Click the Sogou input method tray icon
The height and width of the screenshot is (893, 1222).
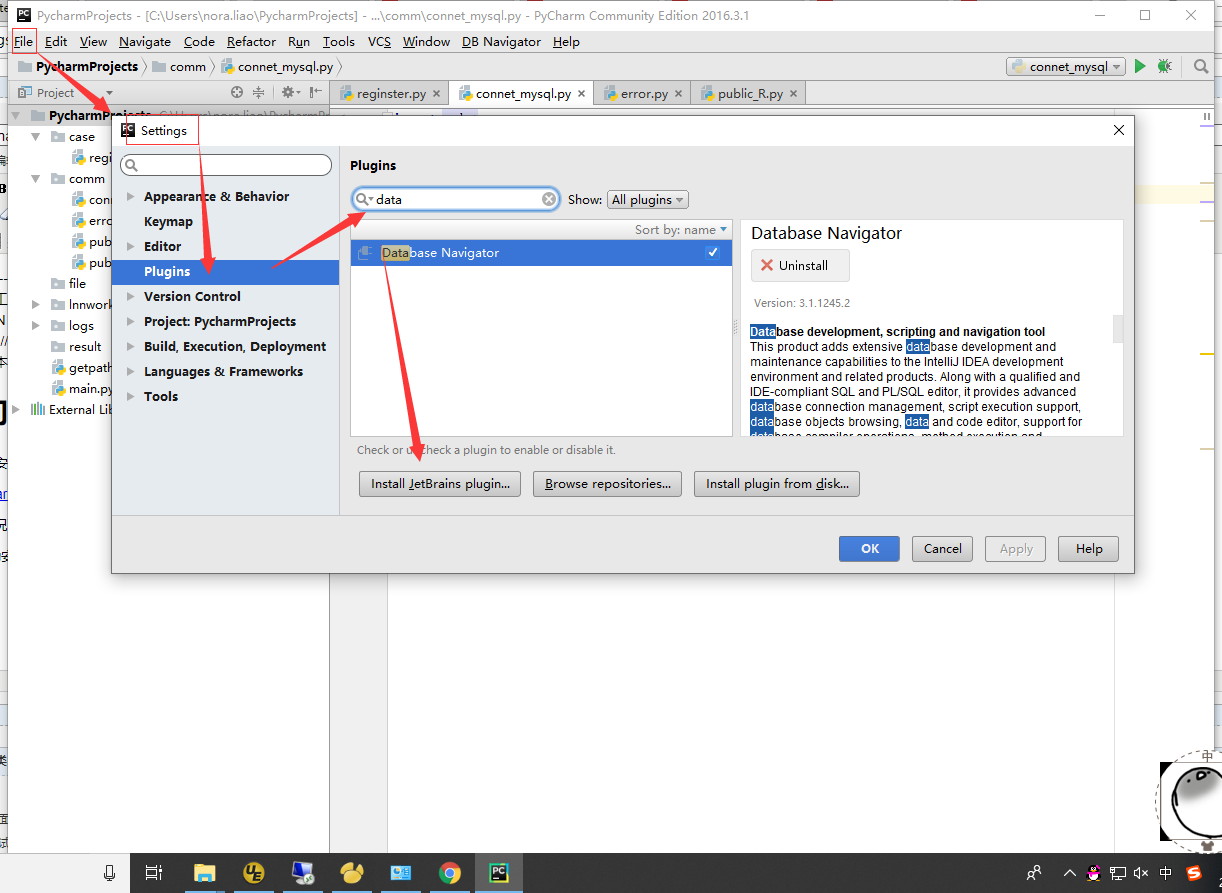click(1194, 873)
